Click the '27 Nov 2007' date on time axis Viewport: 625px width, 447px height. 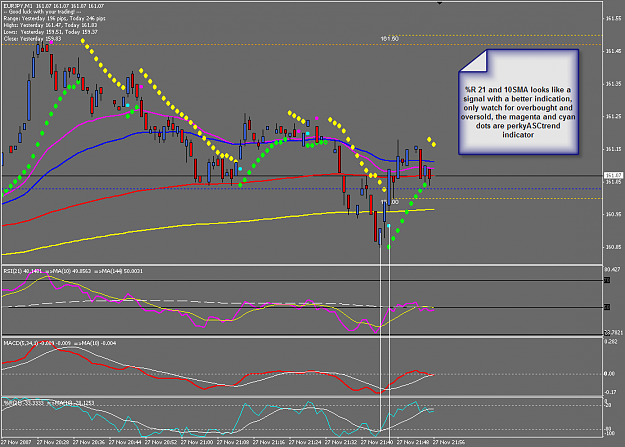[x=16, y=442]
